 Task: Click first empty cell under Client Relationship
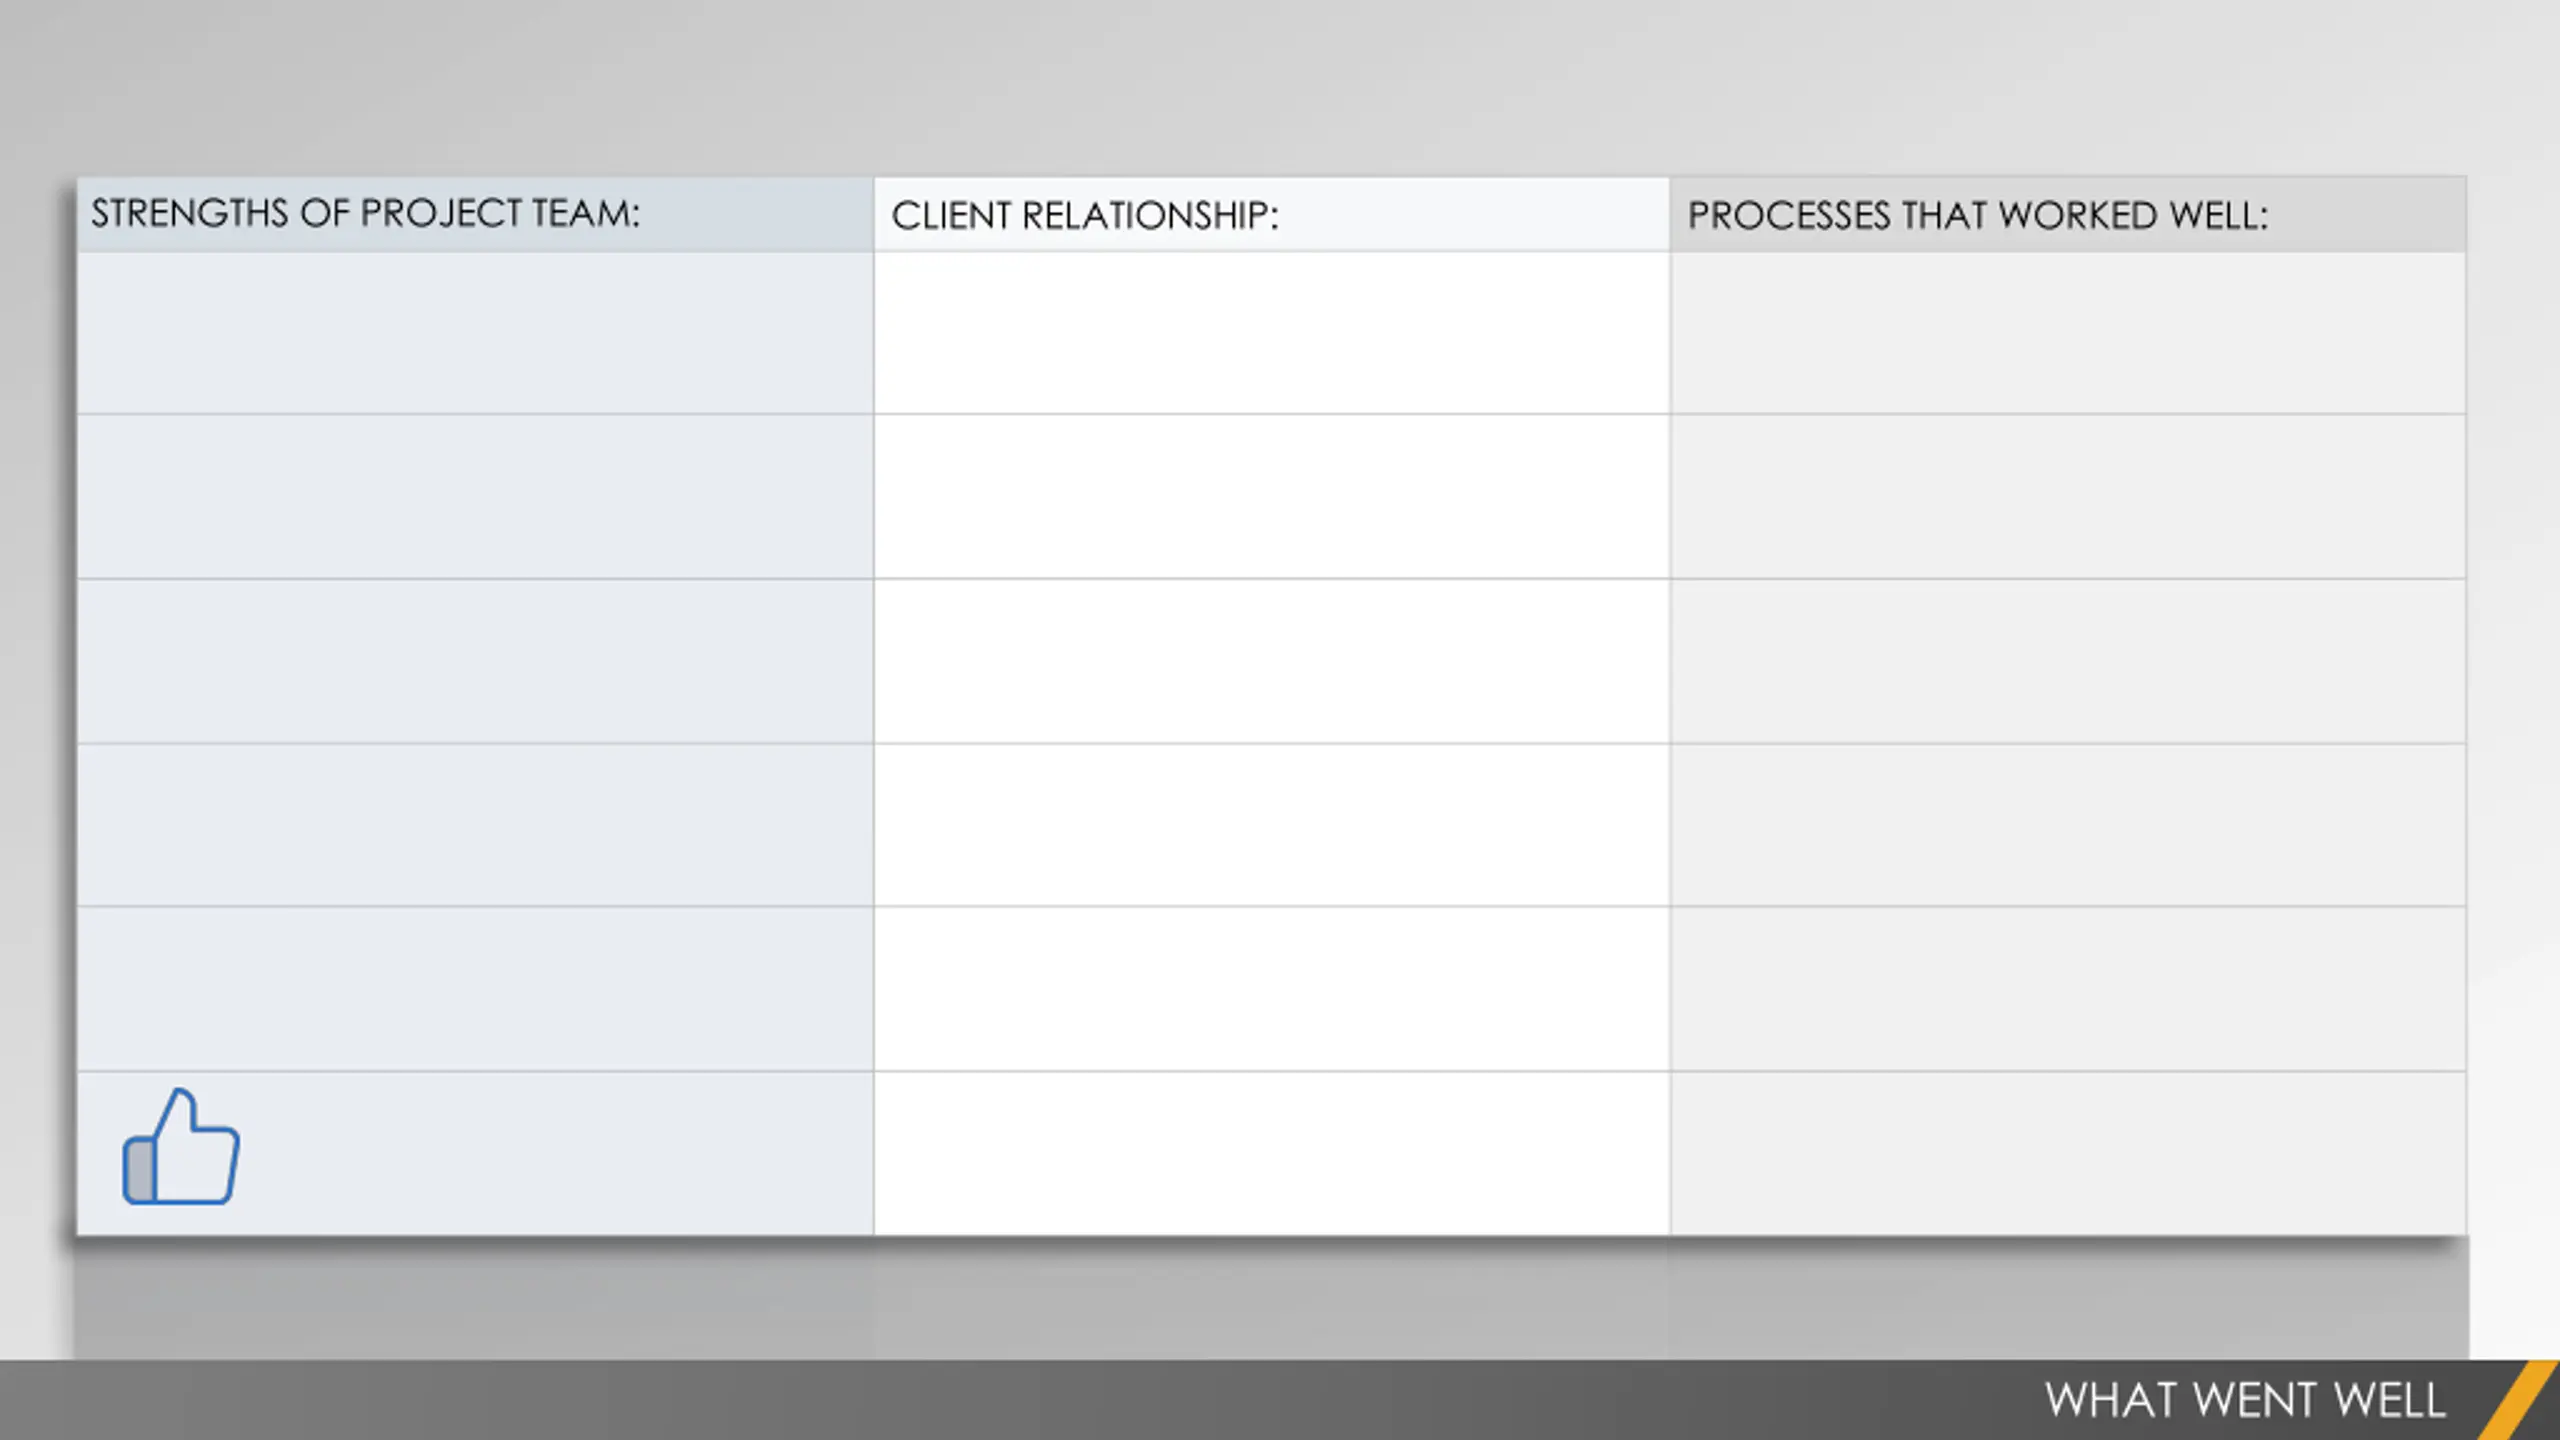coord(1271,333)
